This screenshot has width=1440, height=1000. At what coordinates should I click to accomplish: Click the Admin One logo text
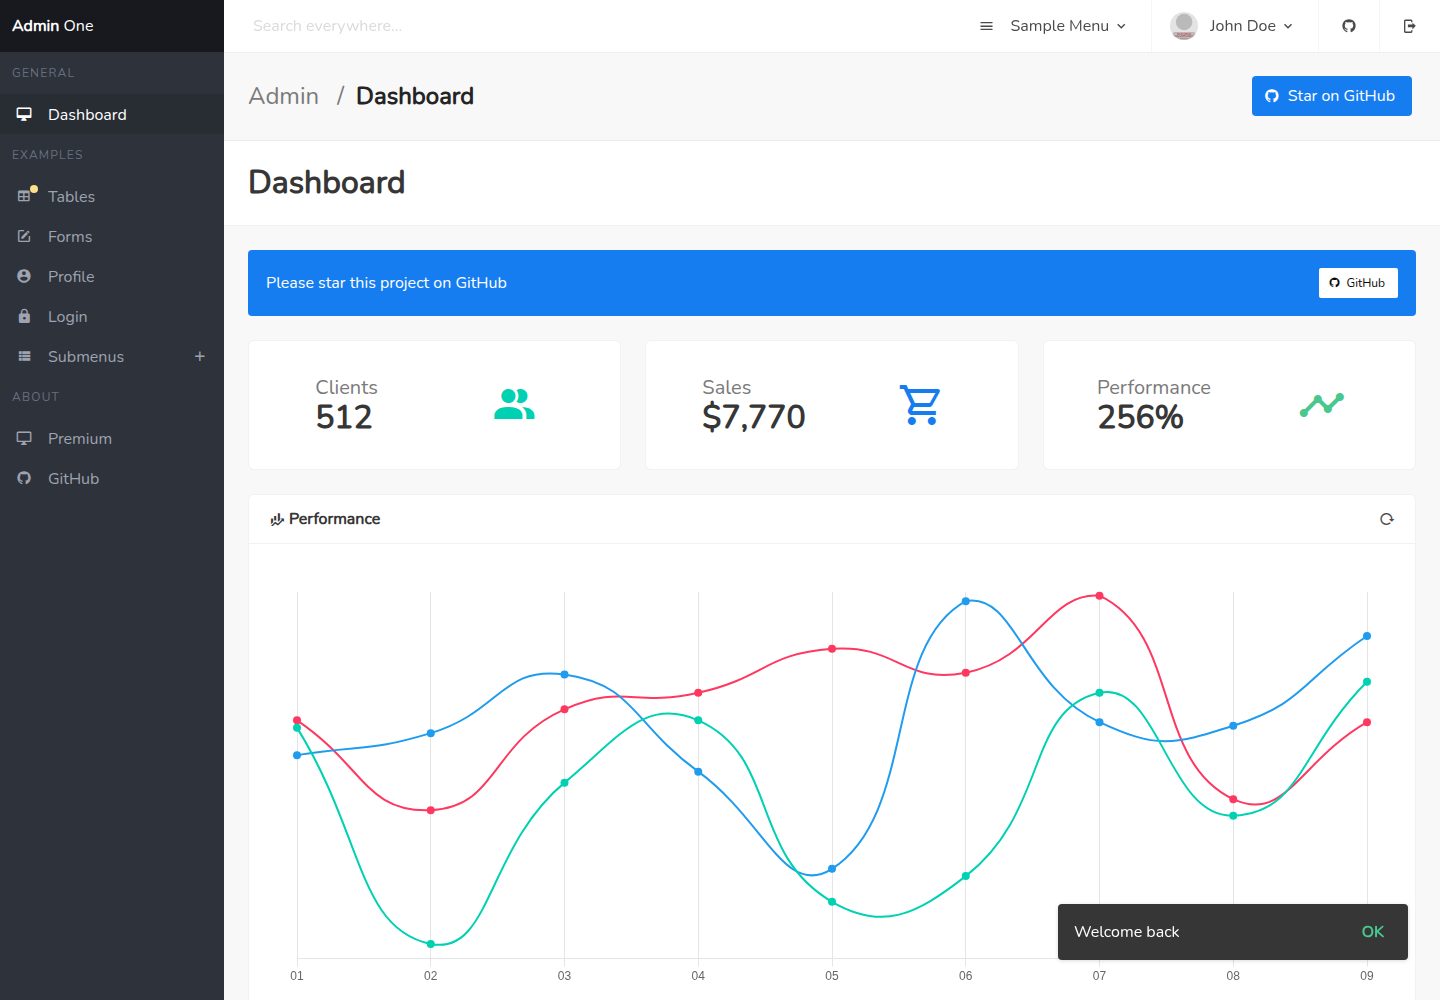coord(53,26)
